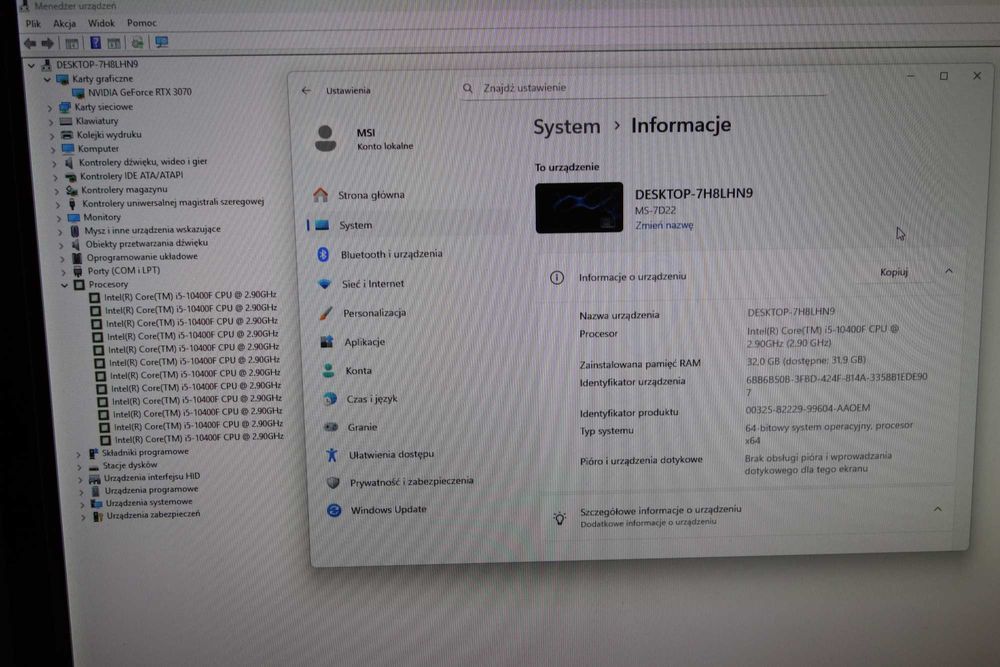Click the Bluetooth i urządzenia icon
The width and height of the screenshot is (1000, 667).
coord(323,254)
